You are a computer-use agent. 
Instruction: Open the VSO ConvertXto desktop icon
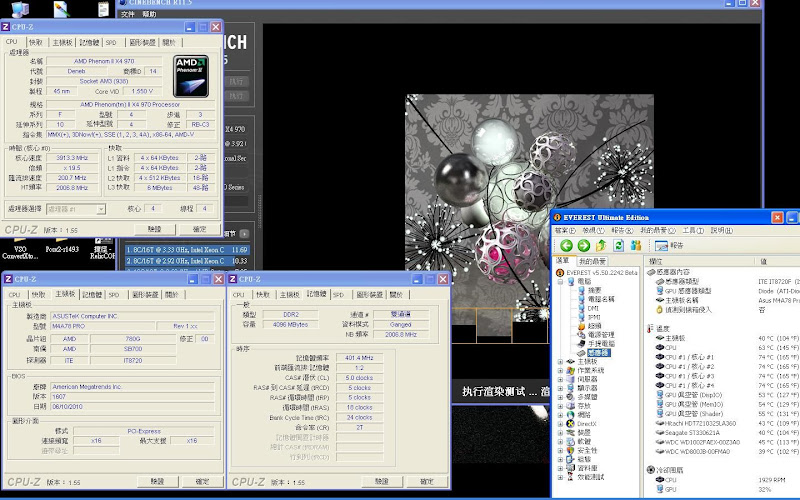pyautogui.click(x=20, y=248)
